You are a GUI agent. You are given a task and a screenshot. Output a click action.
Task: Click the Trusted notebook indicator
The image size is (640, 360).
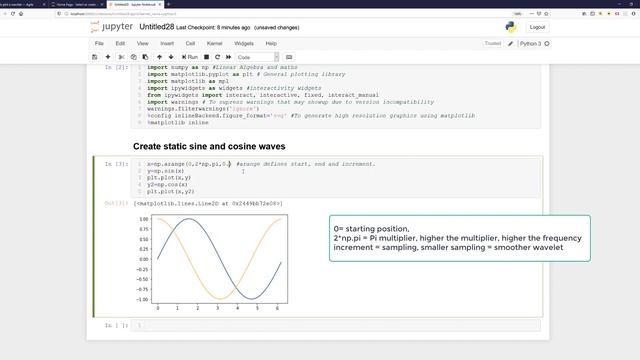pos(493,43)
